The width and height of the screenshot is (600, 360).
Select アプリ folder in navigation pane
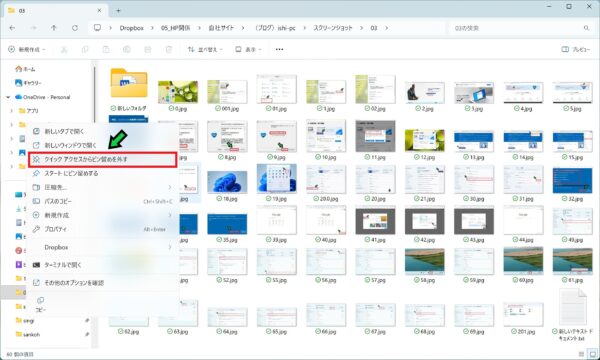tap(29, 111)
